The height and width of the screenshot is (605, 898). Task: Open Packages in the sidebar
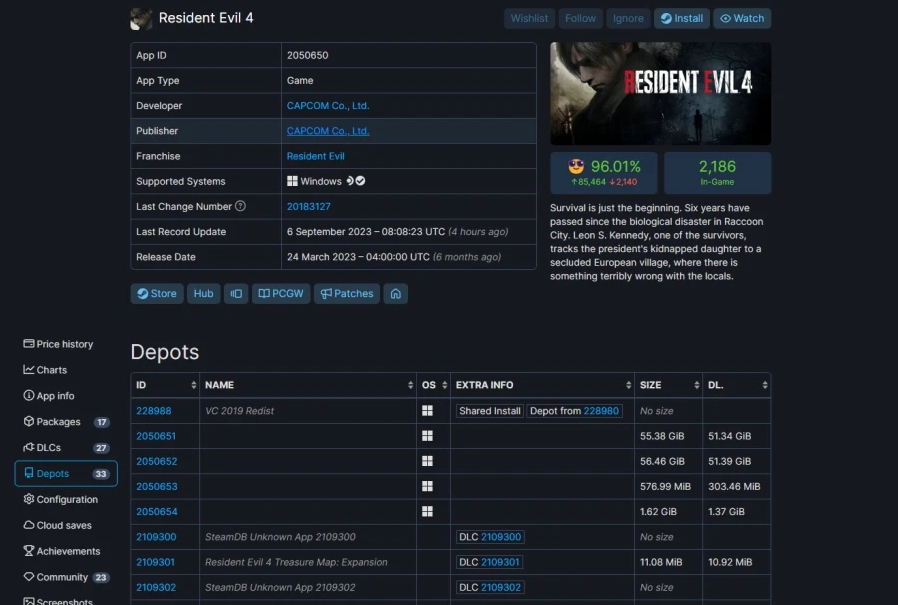(x=66, y=422)
